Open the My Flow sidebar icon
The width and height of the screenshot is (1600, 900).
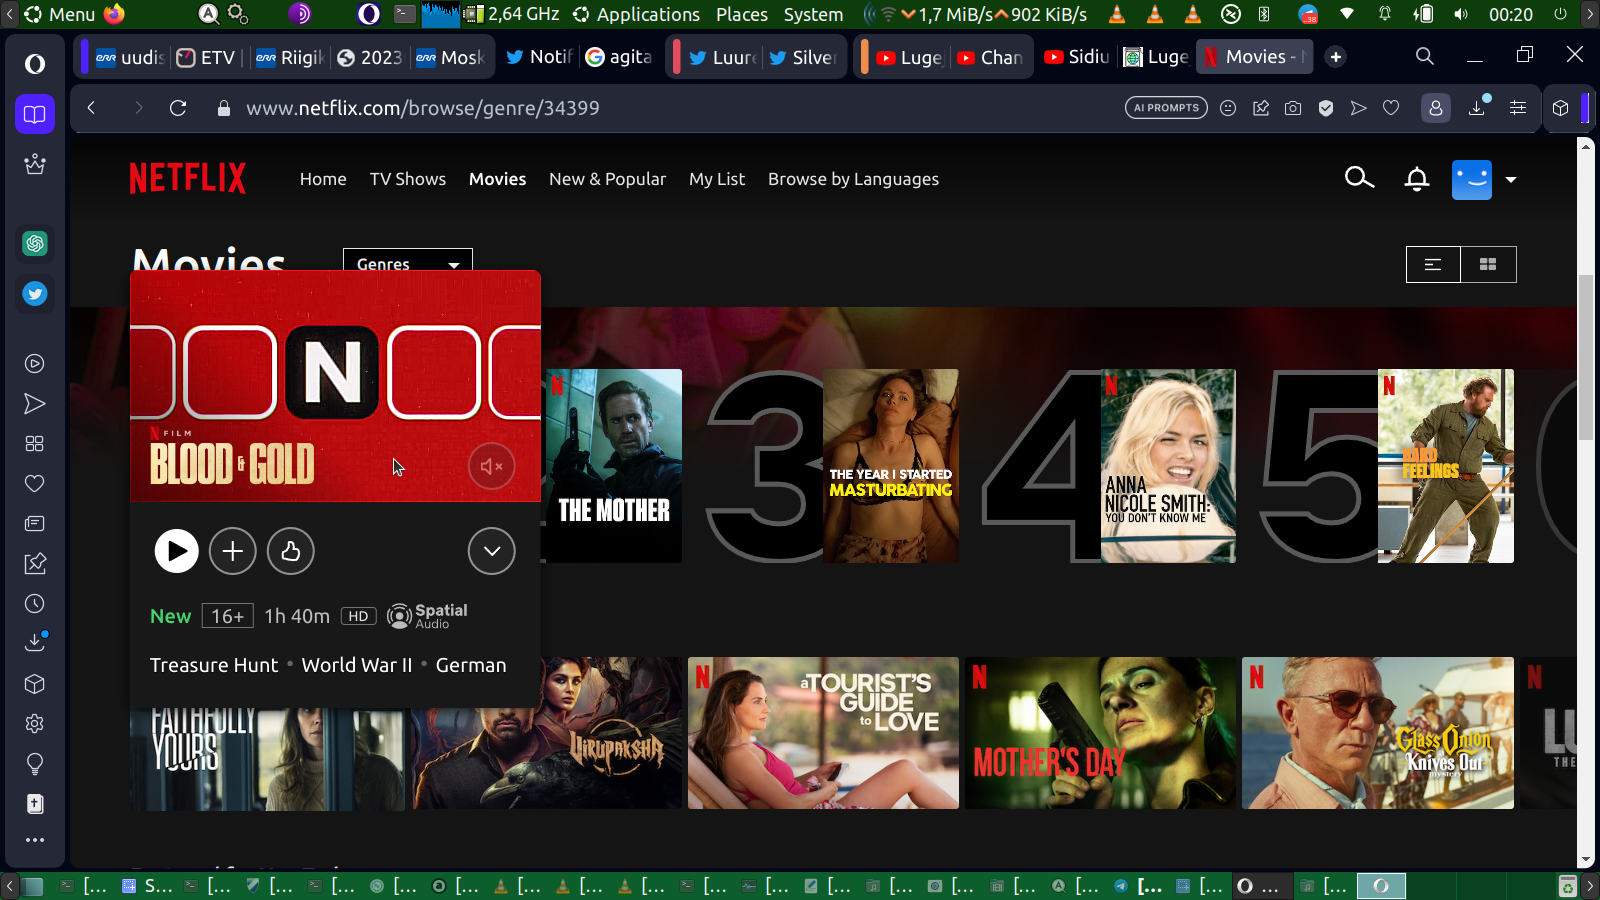(35, 404)
